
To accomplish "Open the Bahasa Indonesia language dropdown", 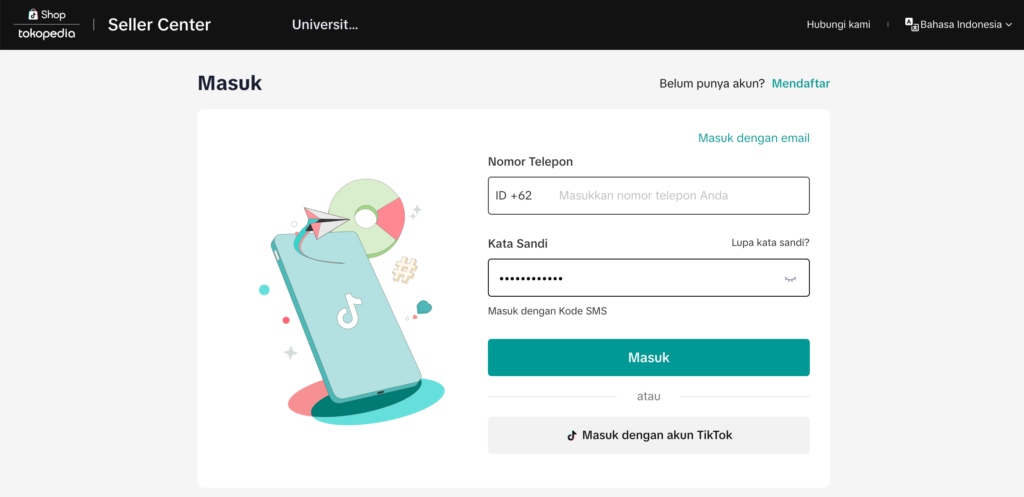I will 959,25.
